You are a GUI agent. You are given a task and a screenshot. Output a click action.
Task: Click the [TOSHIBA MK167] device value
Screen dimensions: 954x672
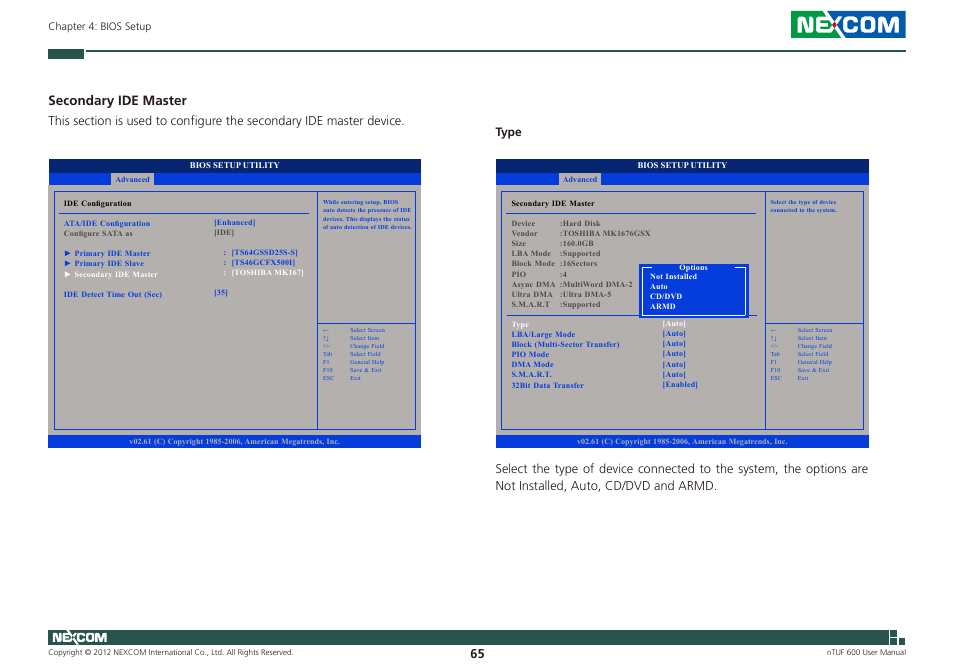tap(267, 272)
